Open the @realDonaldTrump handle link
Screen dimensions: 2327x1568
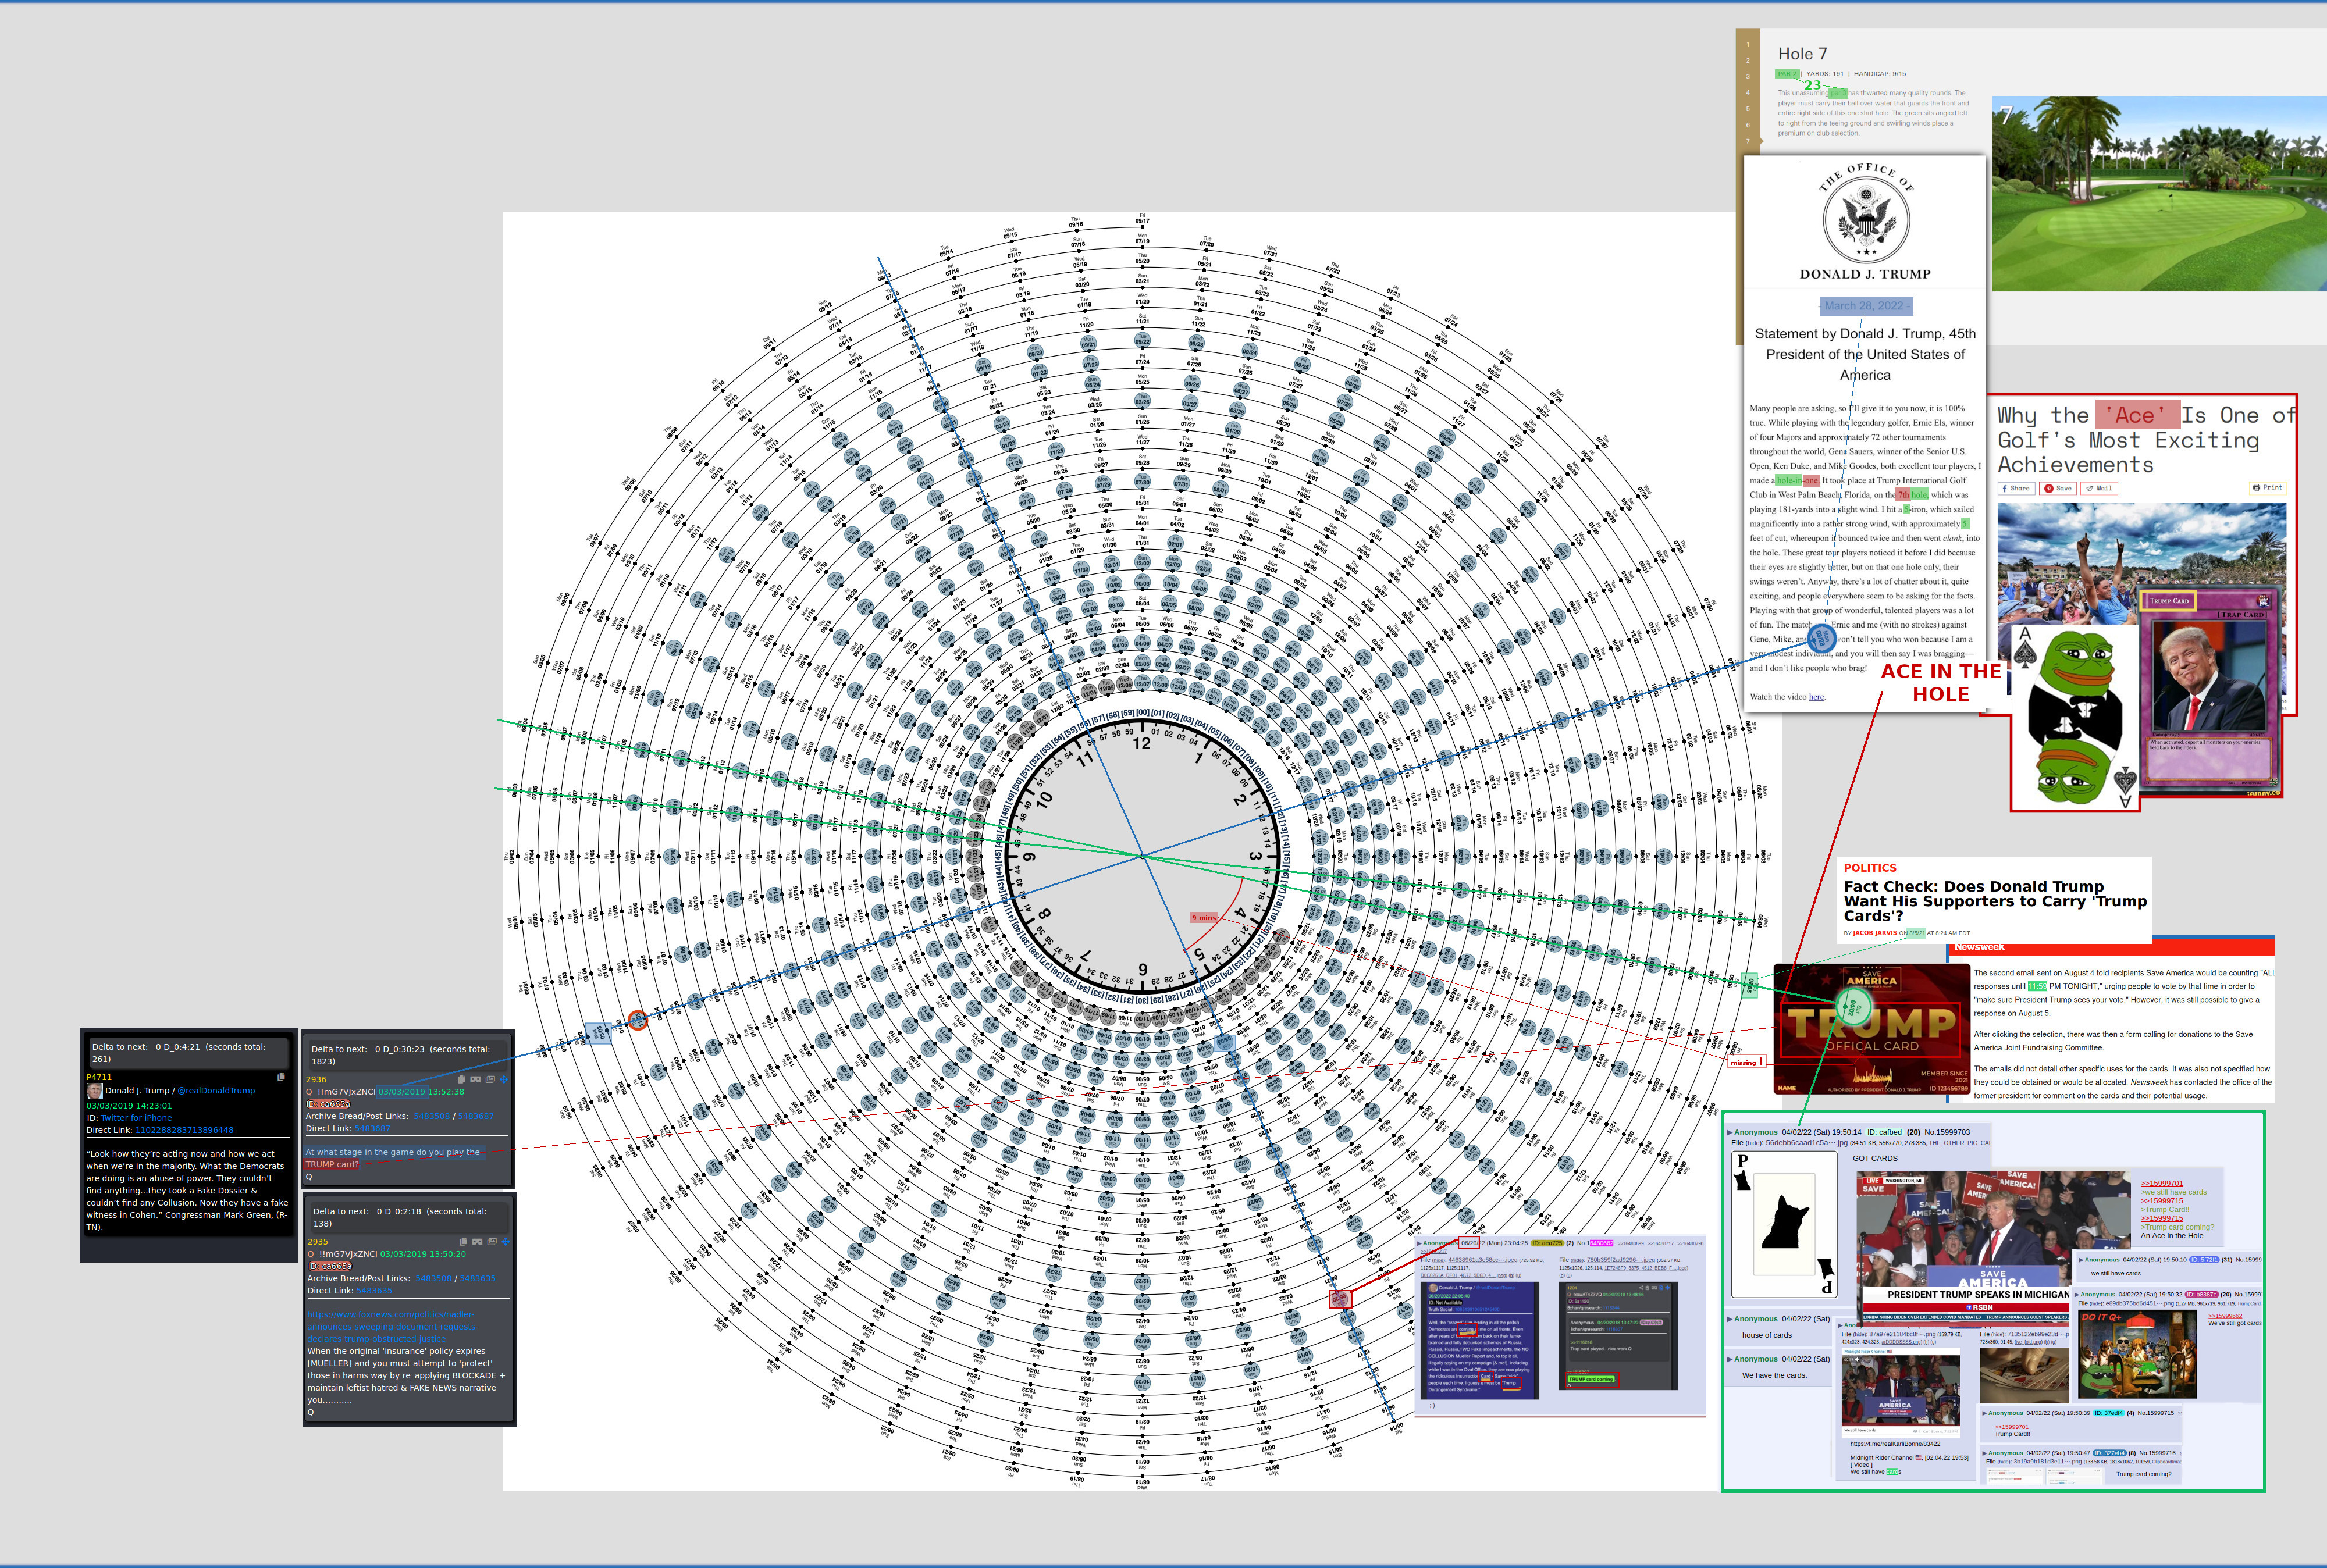point(216,1091)
